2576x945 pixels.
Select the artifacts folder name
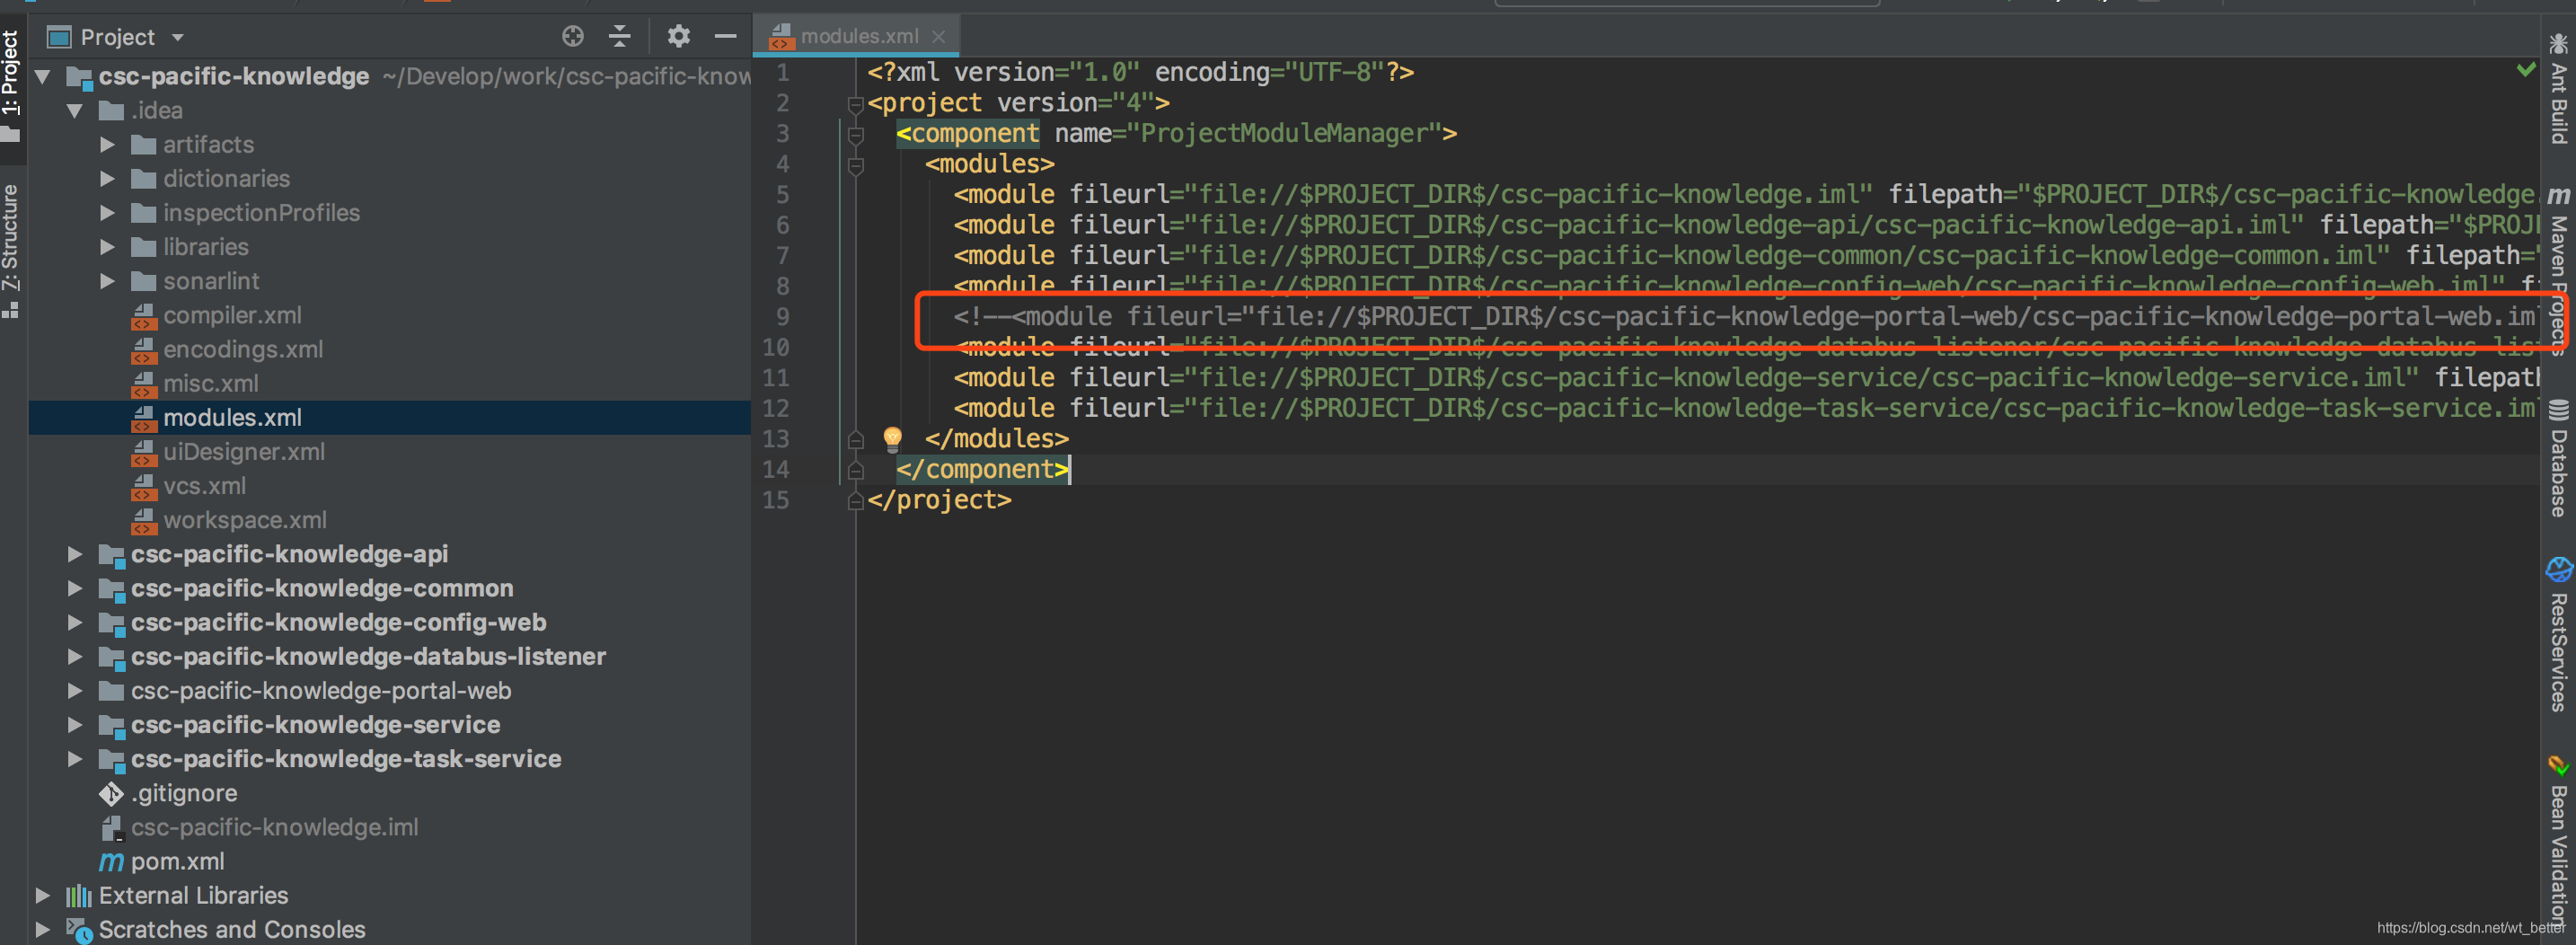pos(208,144)
